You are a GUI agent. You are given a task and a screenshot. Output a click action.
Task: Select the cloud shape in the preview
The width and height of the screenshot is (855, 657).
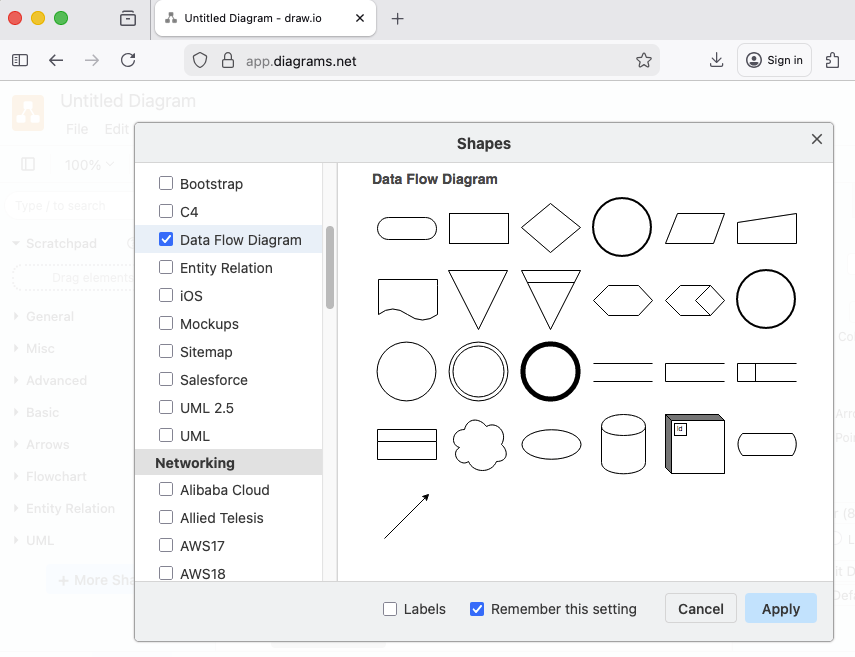(479, 444)
